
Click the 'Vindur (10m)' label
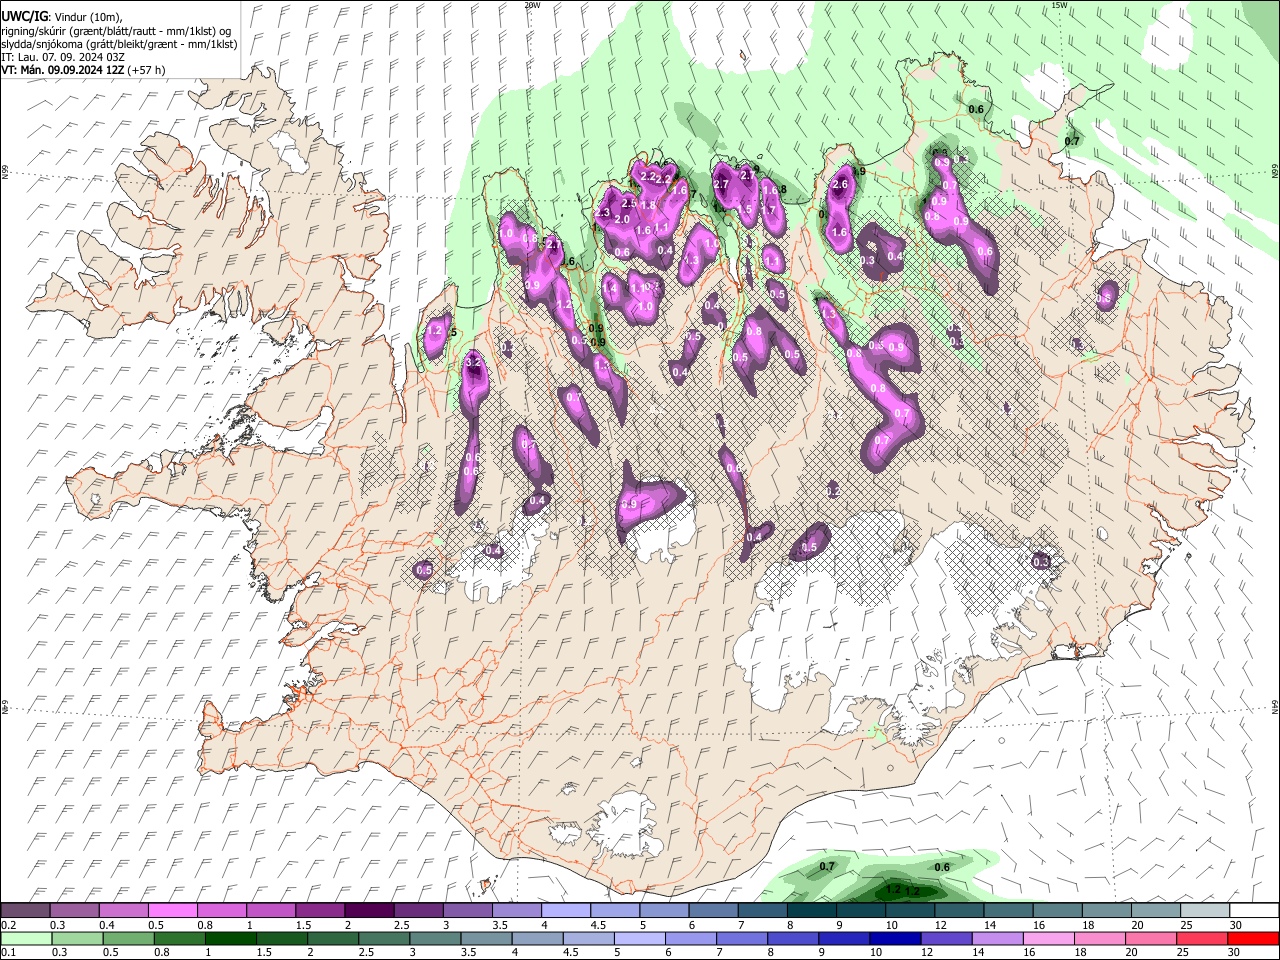pyautogui.click(x=87, y=17)
